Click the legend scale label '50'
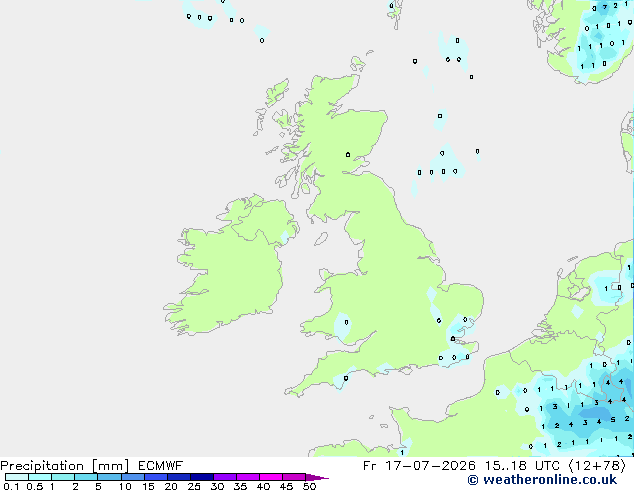 [309, 486]
